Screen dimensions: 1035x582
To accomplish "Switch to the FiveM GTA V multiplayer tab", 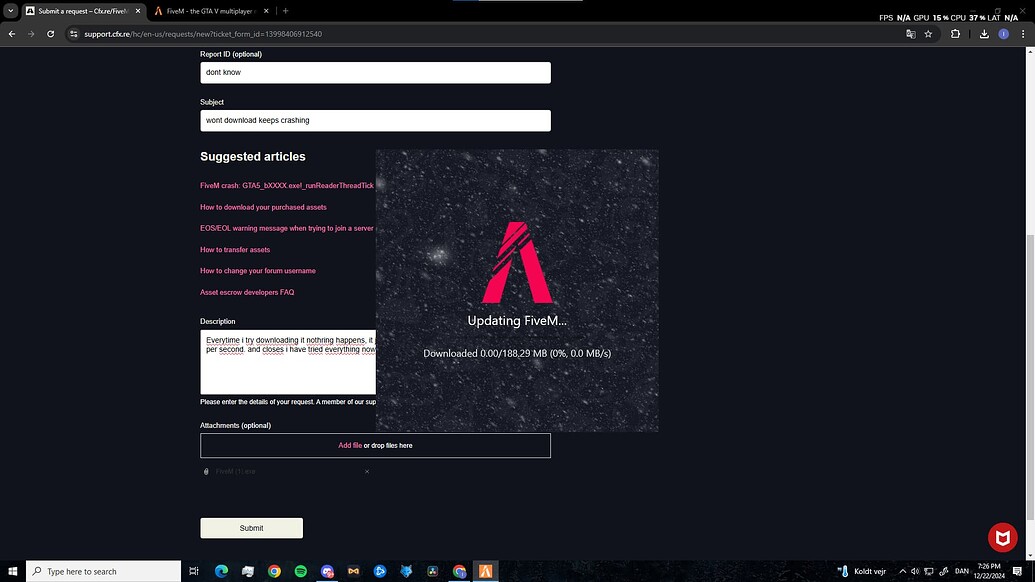I will pos(211,11).
